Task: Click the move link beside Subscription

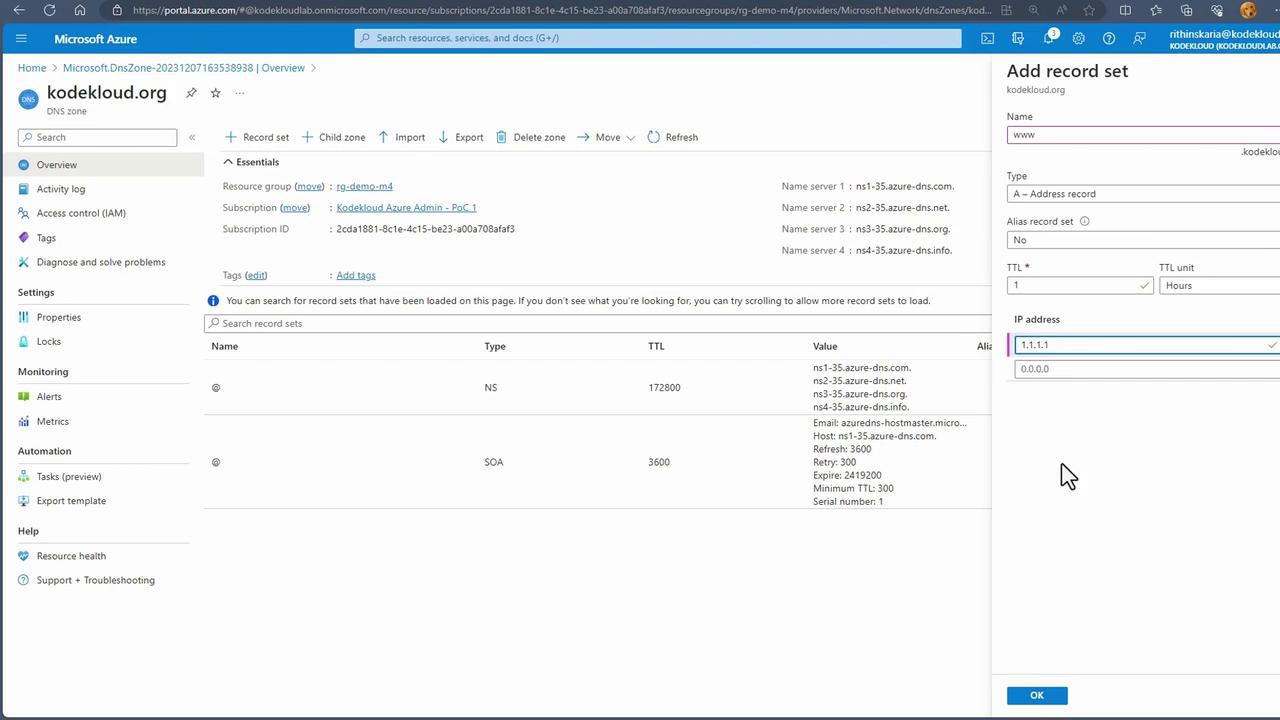Action: pos(294,208)
